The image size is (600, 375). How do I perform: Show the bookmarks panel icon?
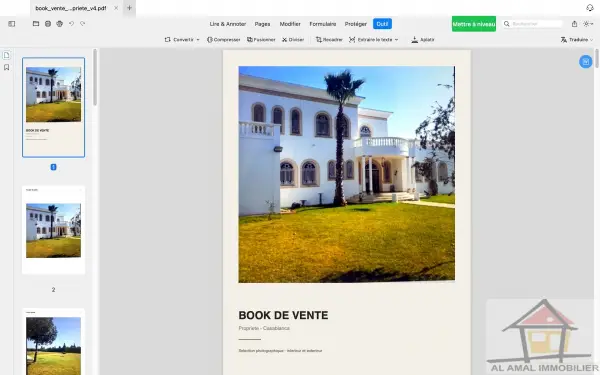pos(7,67)
